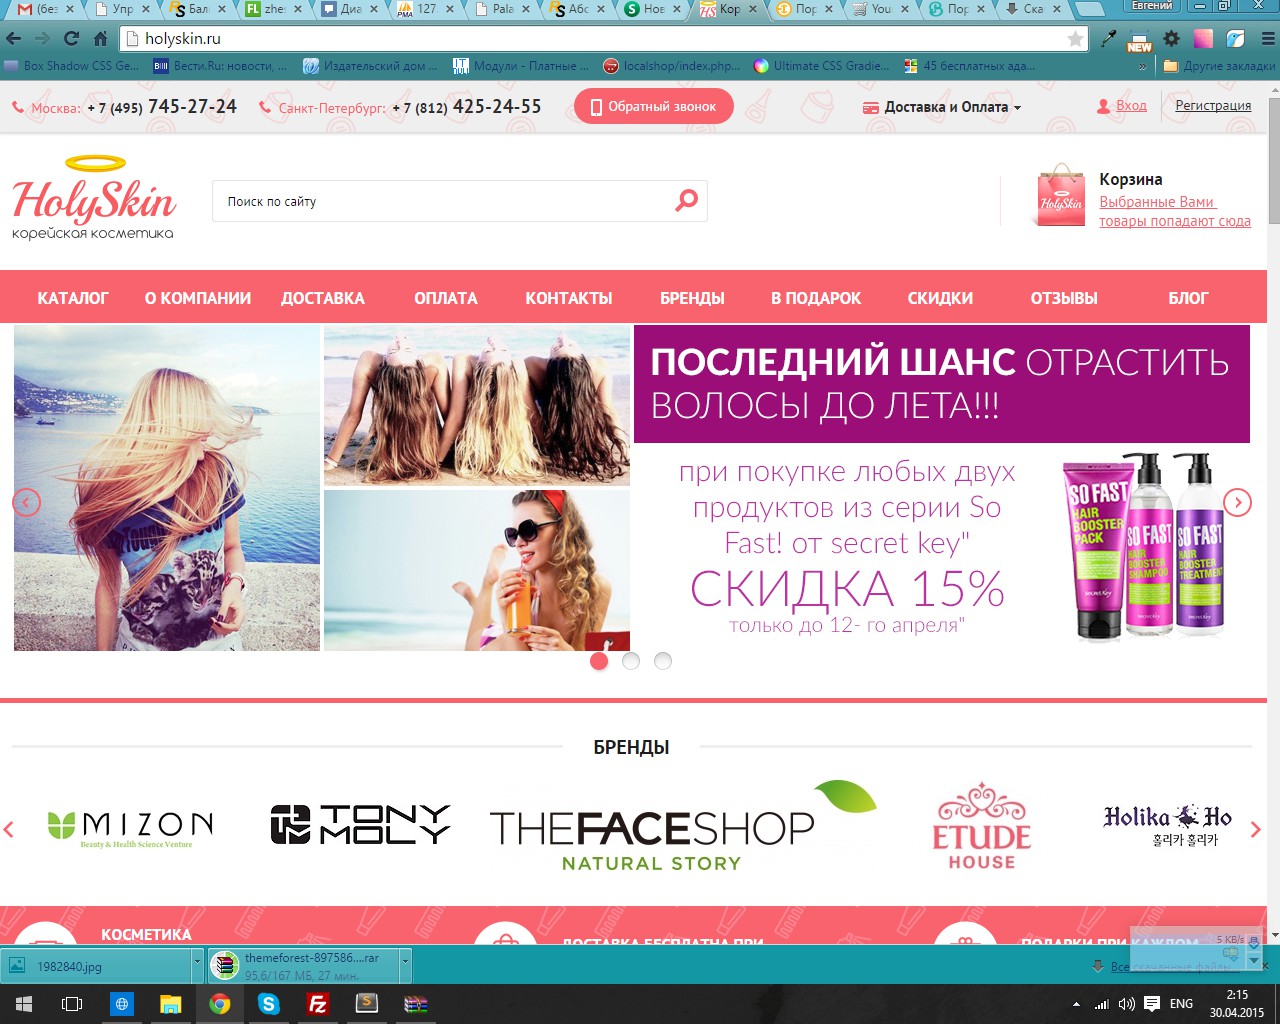Launch FileZilla from the taskbar
Viewport: 1280px width, 1024px height.
coord(317,1004)
